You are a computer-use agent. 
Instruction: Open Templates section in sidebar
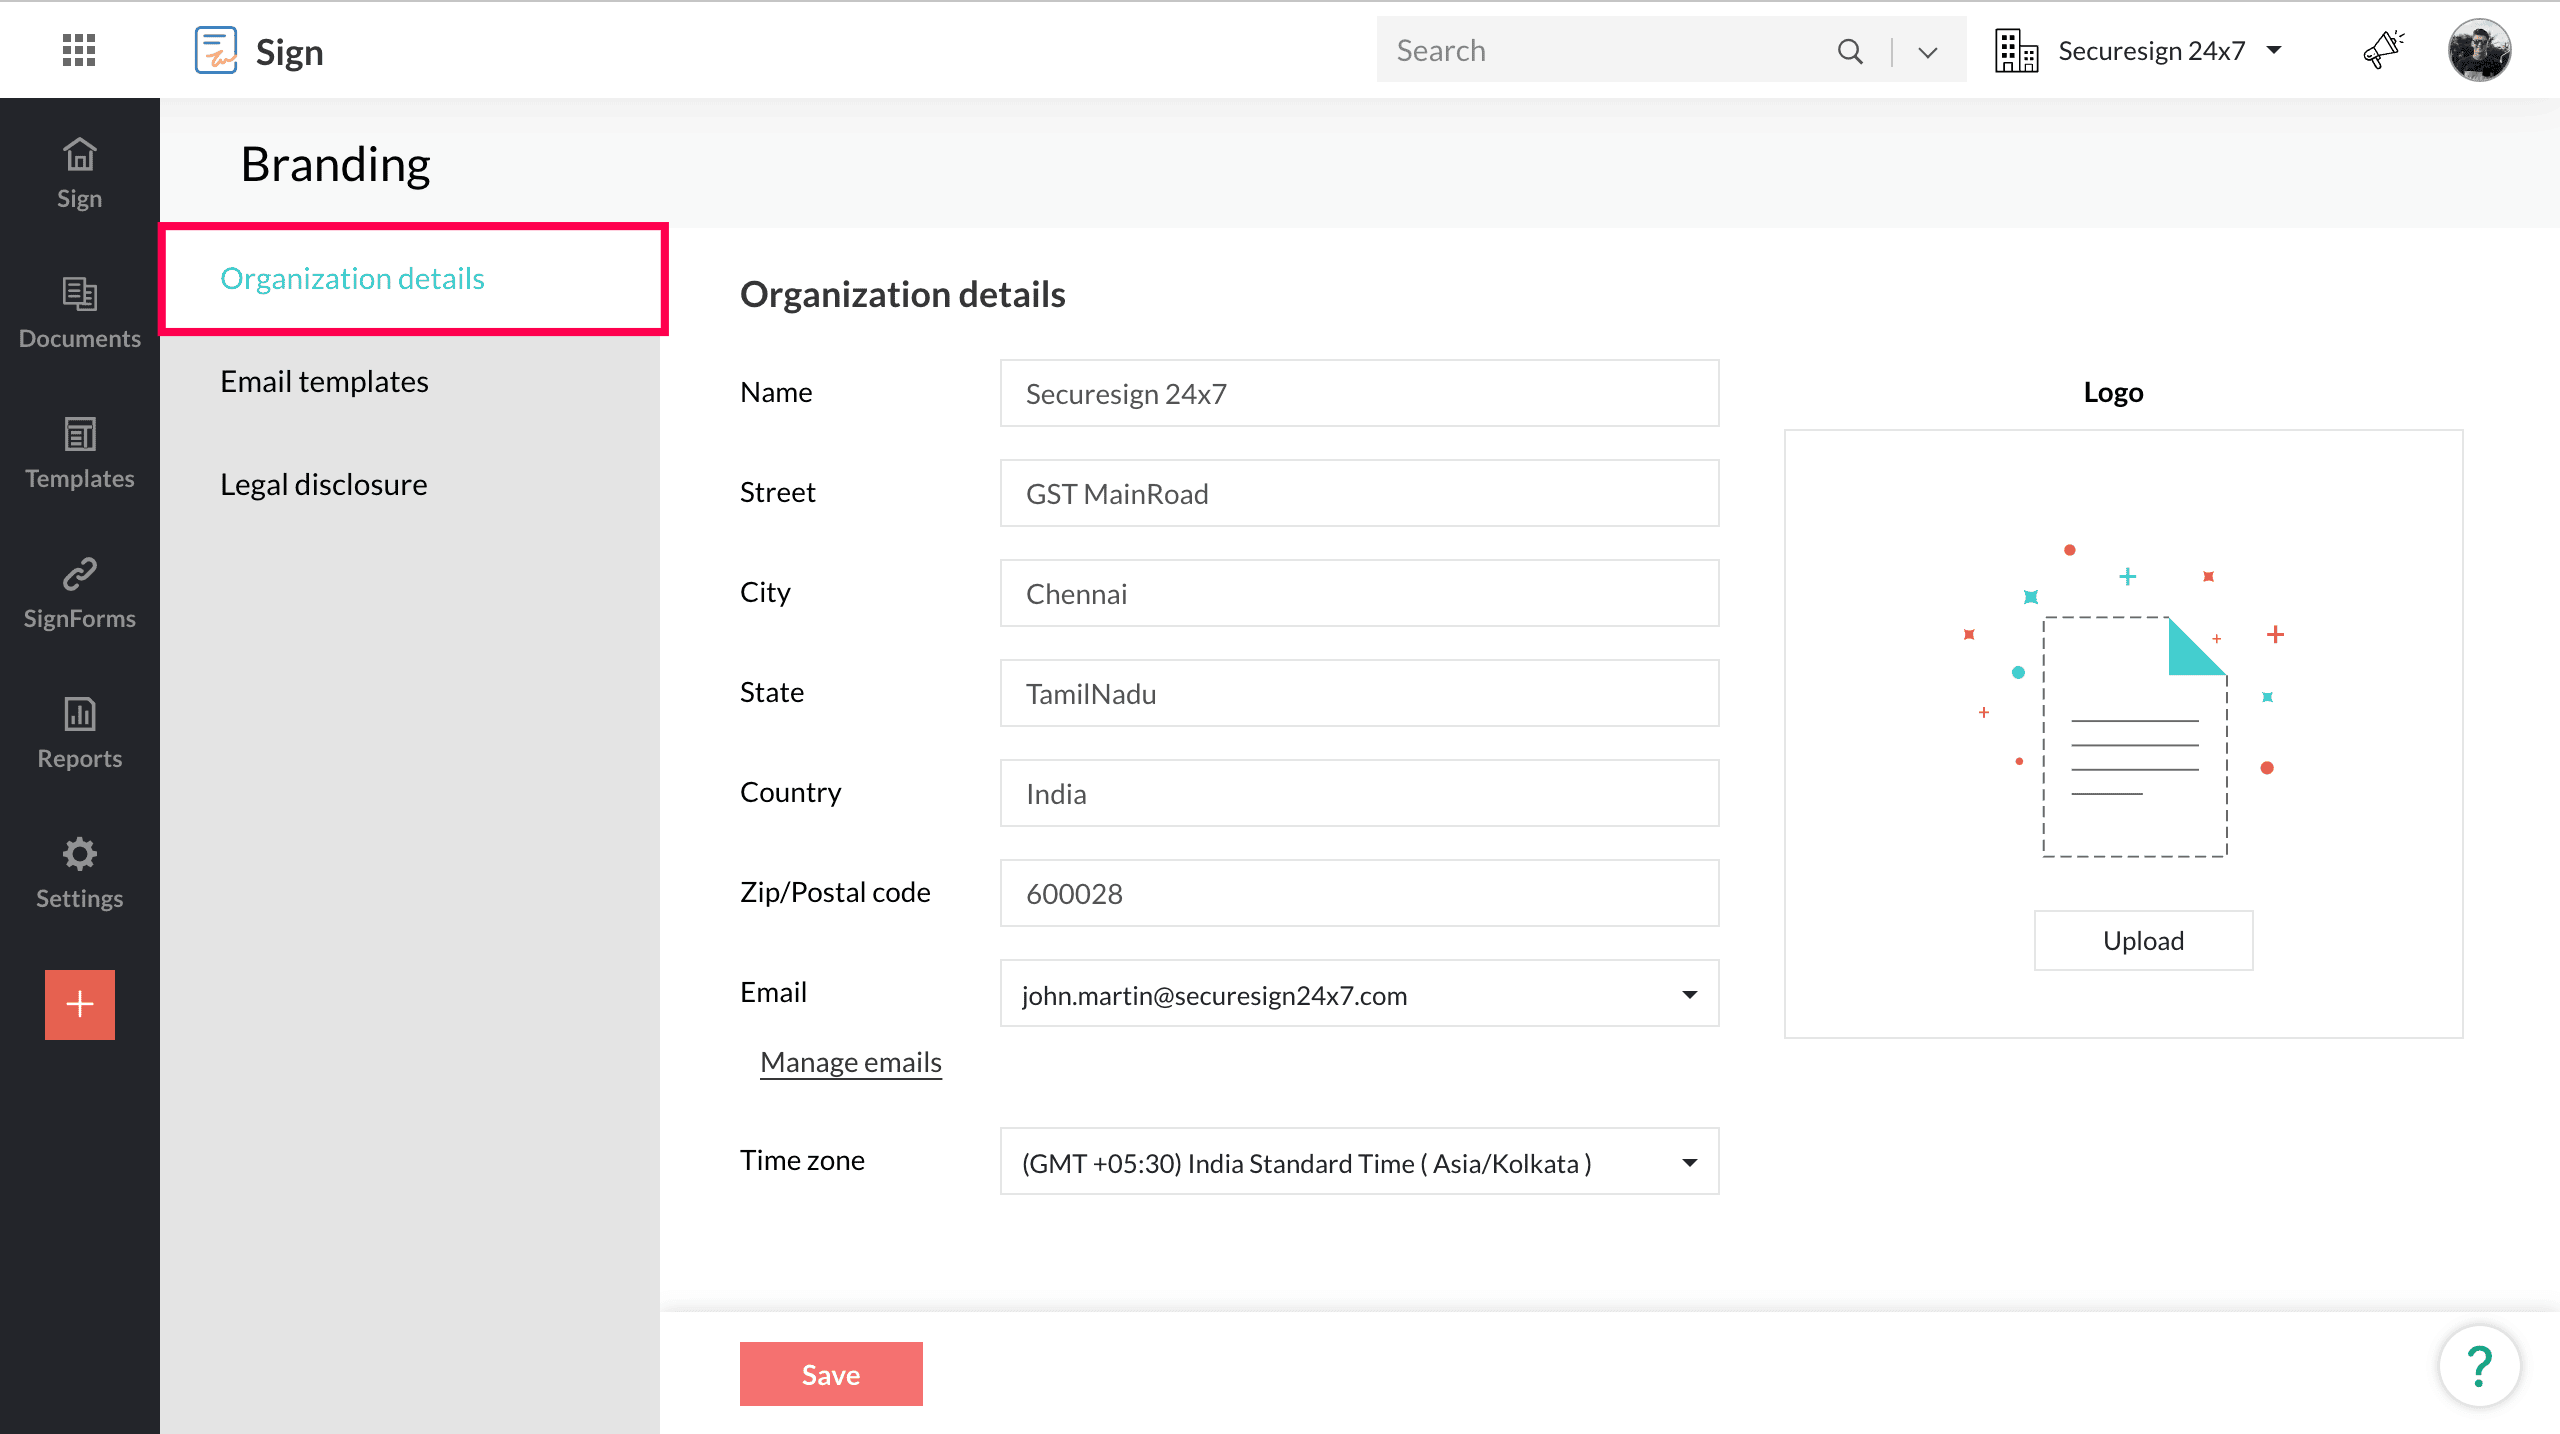[x=79, y=453]
